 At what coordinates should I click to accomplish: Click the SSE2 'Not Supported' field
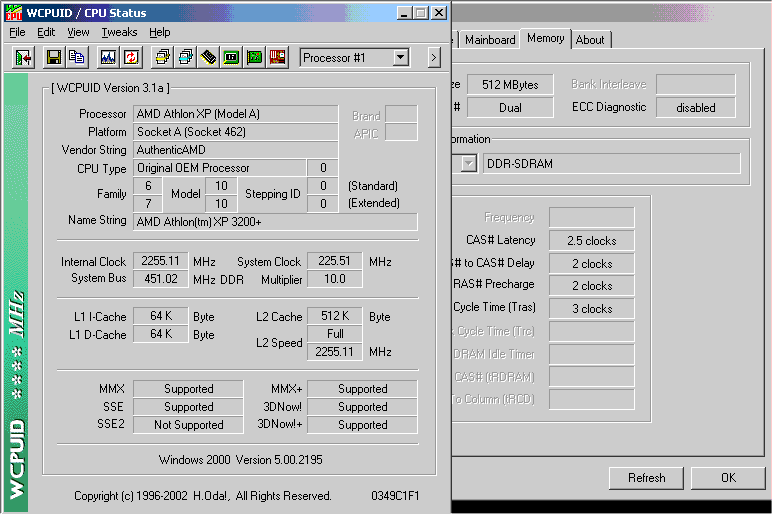[188, 425]
